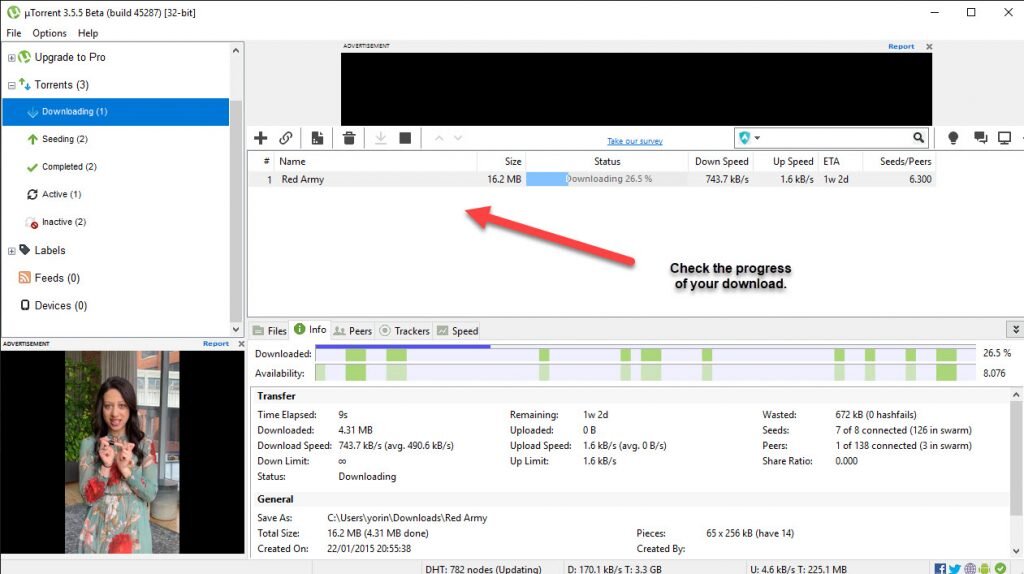The width and height of the screenshot is (1024, 574).
Task: Click the torrent search input field
Action: (837, 138)
